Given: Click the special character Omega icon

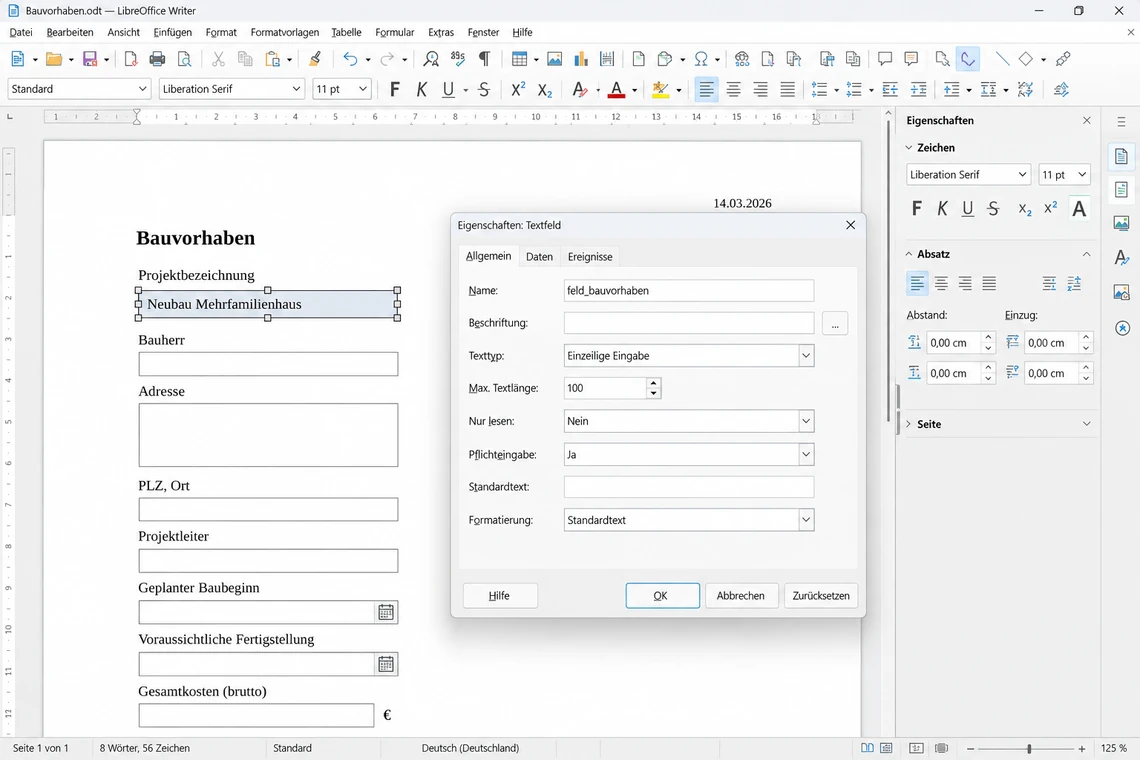Looking at the screenshot, I should click(x=702, y=59).
